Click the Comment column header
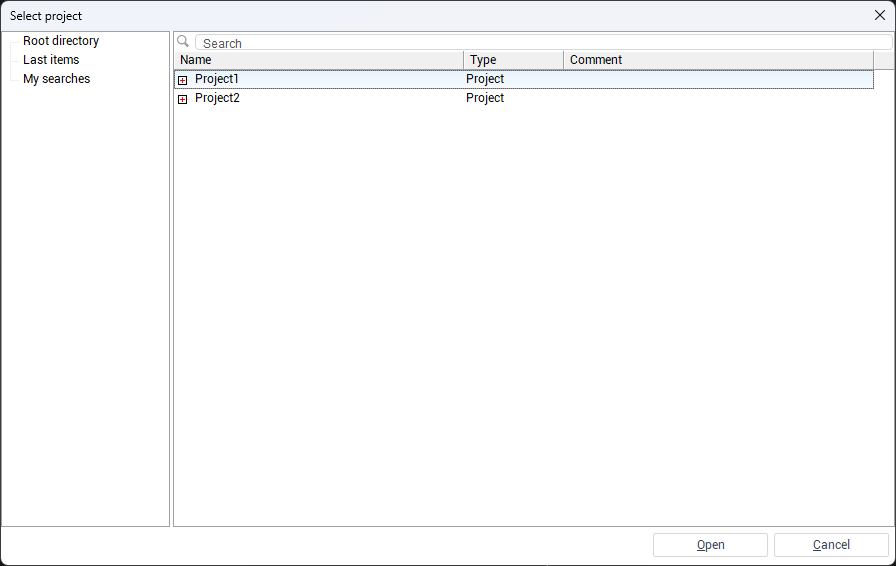 point(716,60)
